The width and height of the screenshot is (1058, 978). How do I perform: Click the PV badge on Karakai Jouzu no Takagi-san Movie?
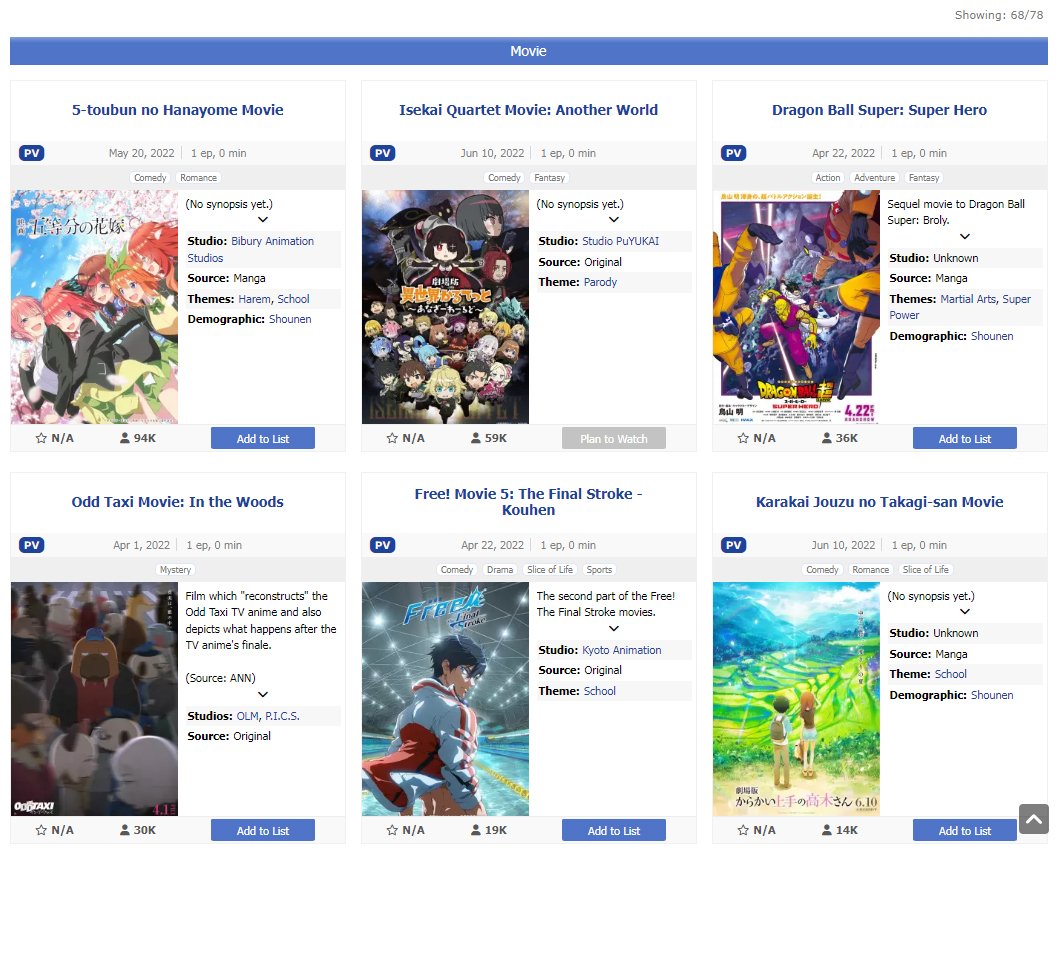tap(733, 545)
